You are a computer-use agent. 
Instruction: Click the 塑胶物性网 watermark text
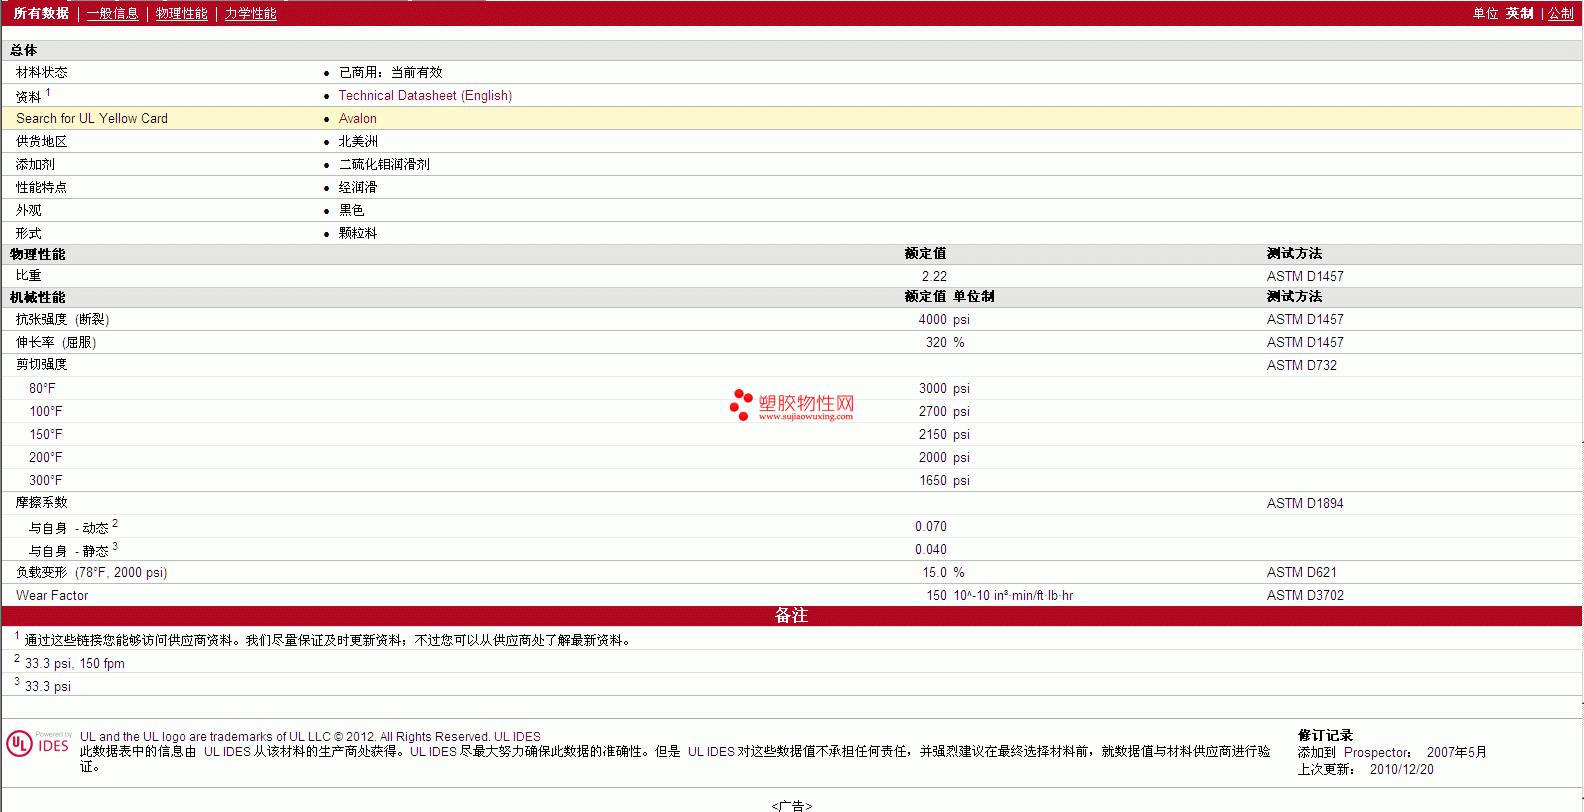tap(806, 403)
